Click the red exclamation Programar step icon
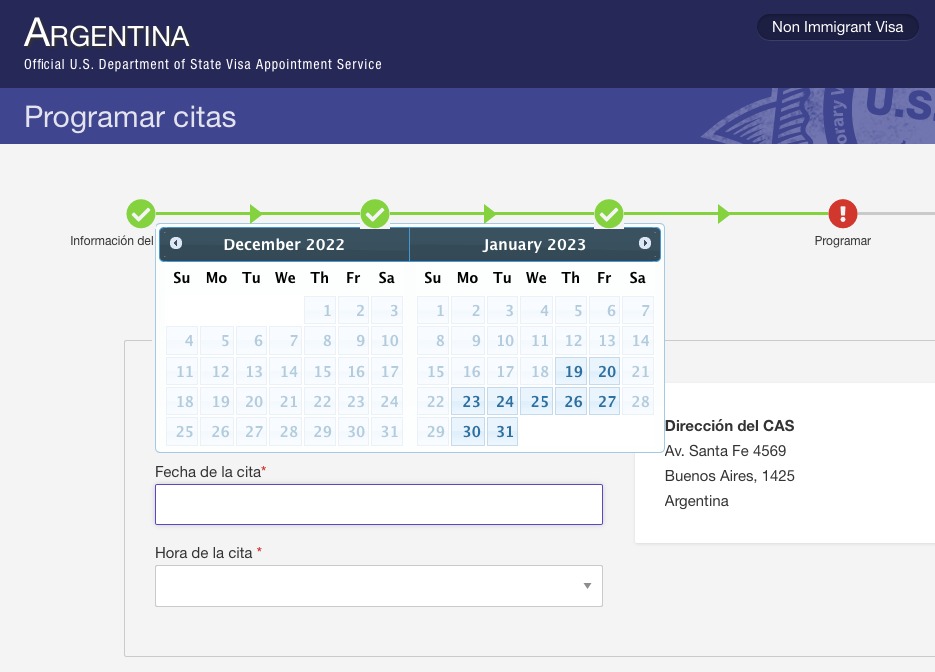 [x=842, y=213]
